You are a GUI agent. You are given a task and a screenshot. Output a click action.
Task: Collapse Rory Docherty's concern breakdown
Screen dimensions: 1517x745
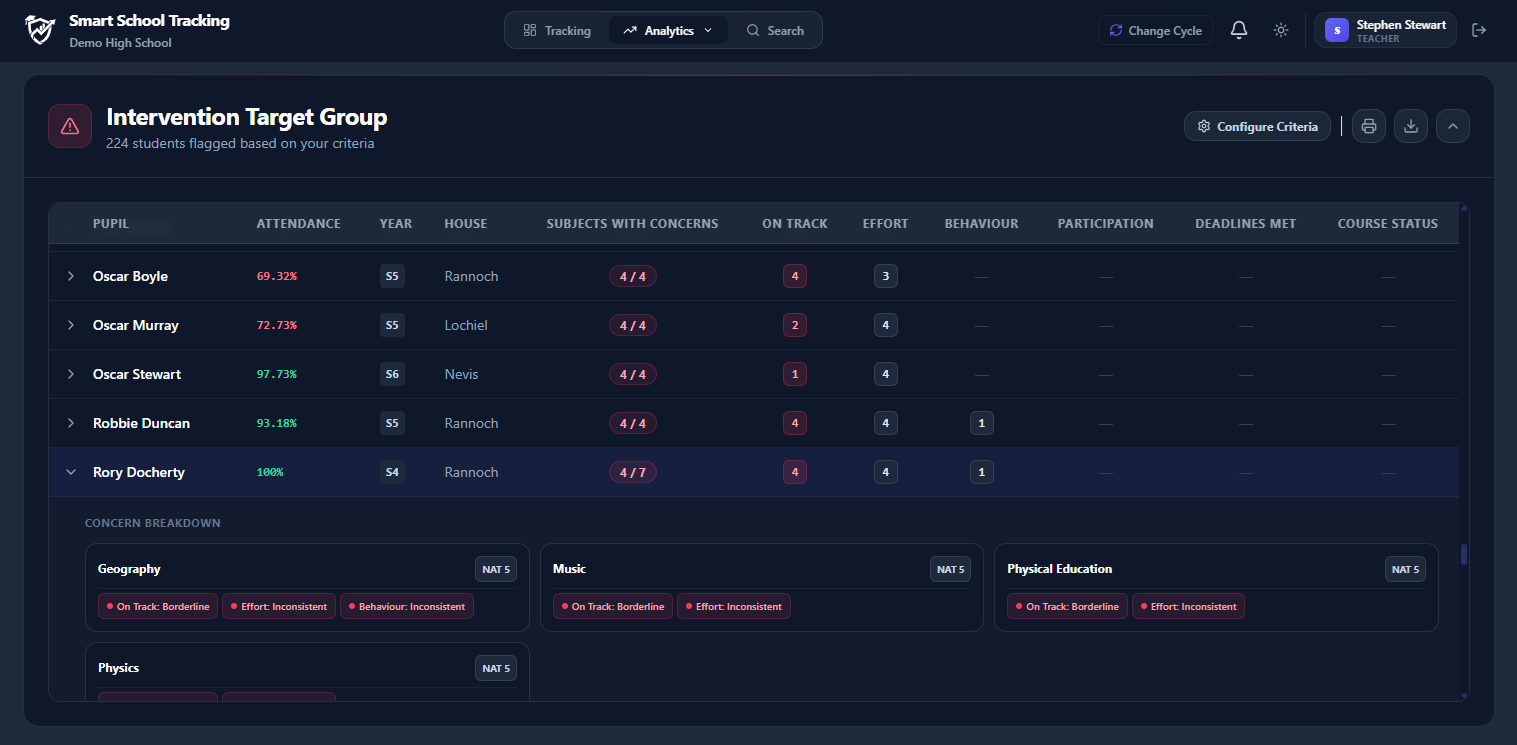tap(71, 472)
